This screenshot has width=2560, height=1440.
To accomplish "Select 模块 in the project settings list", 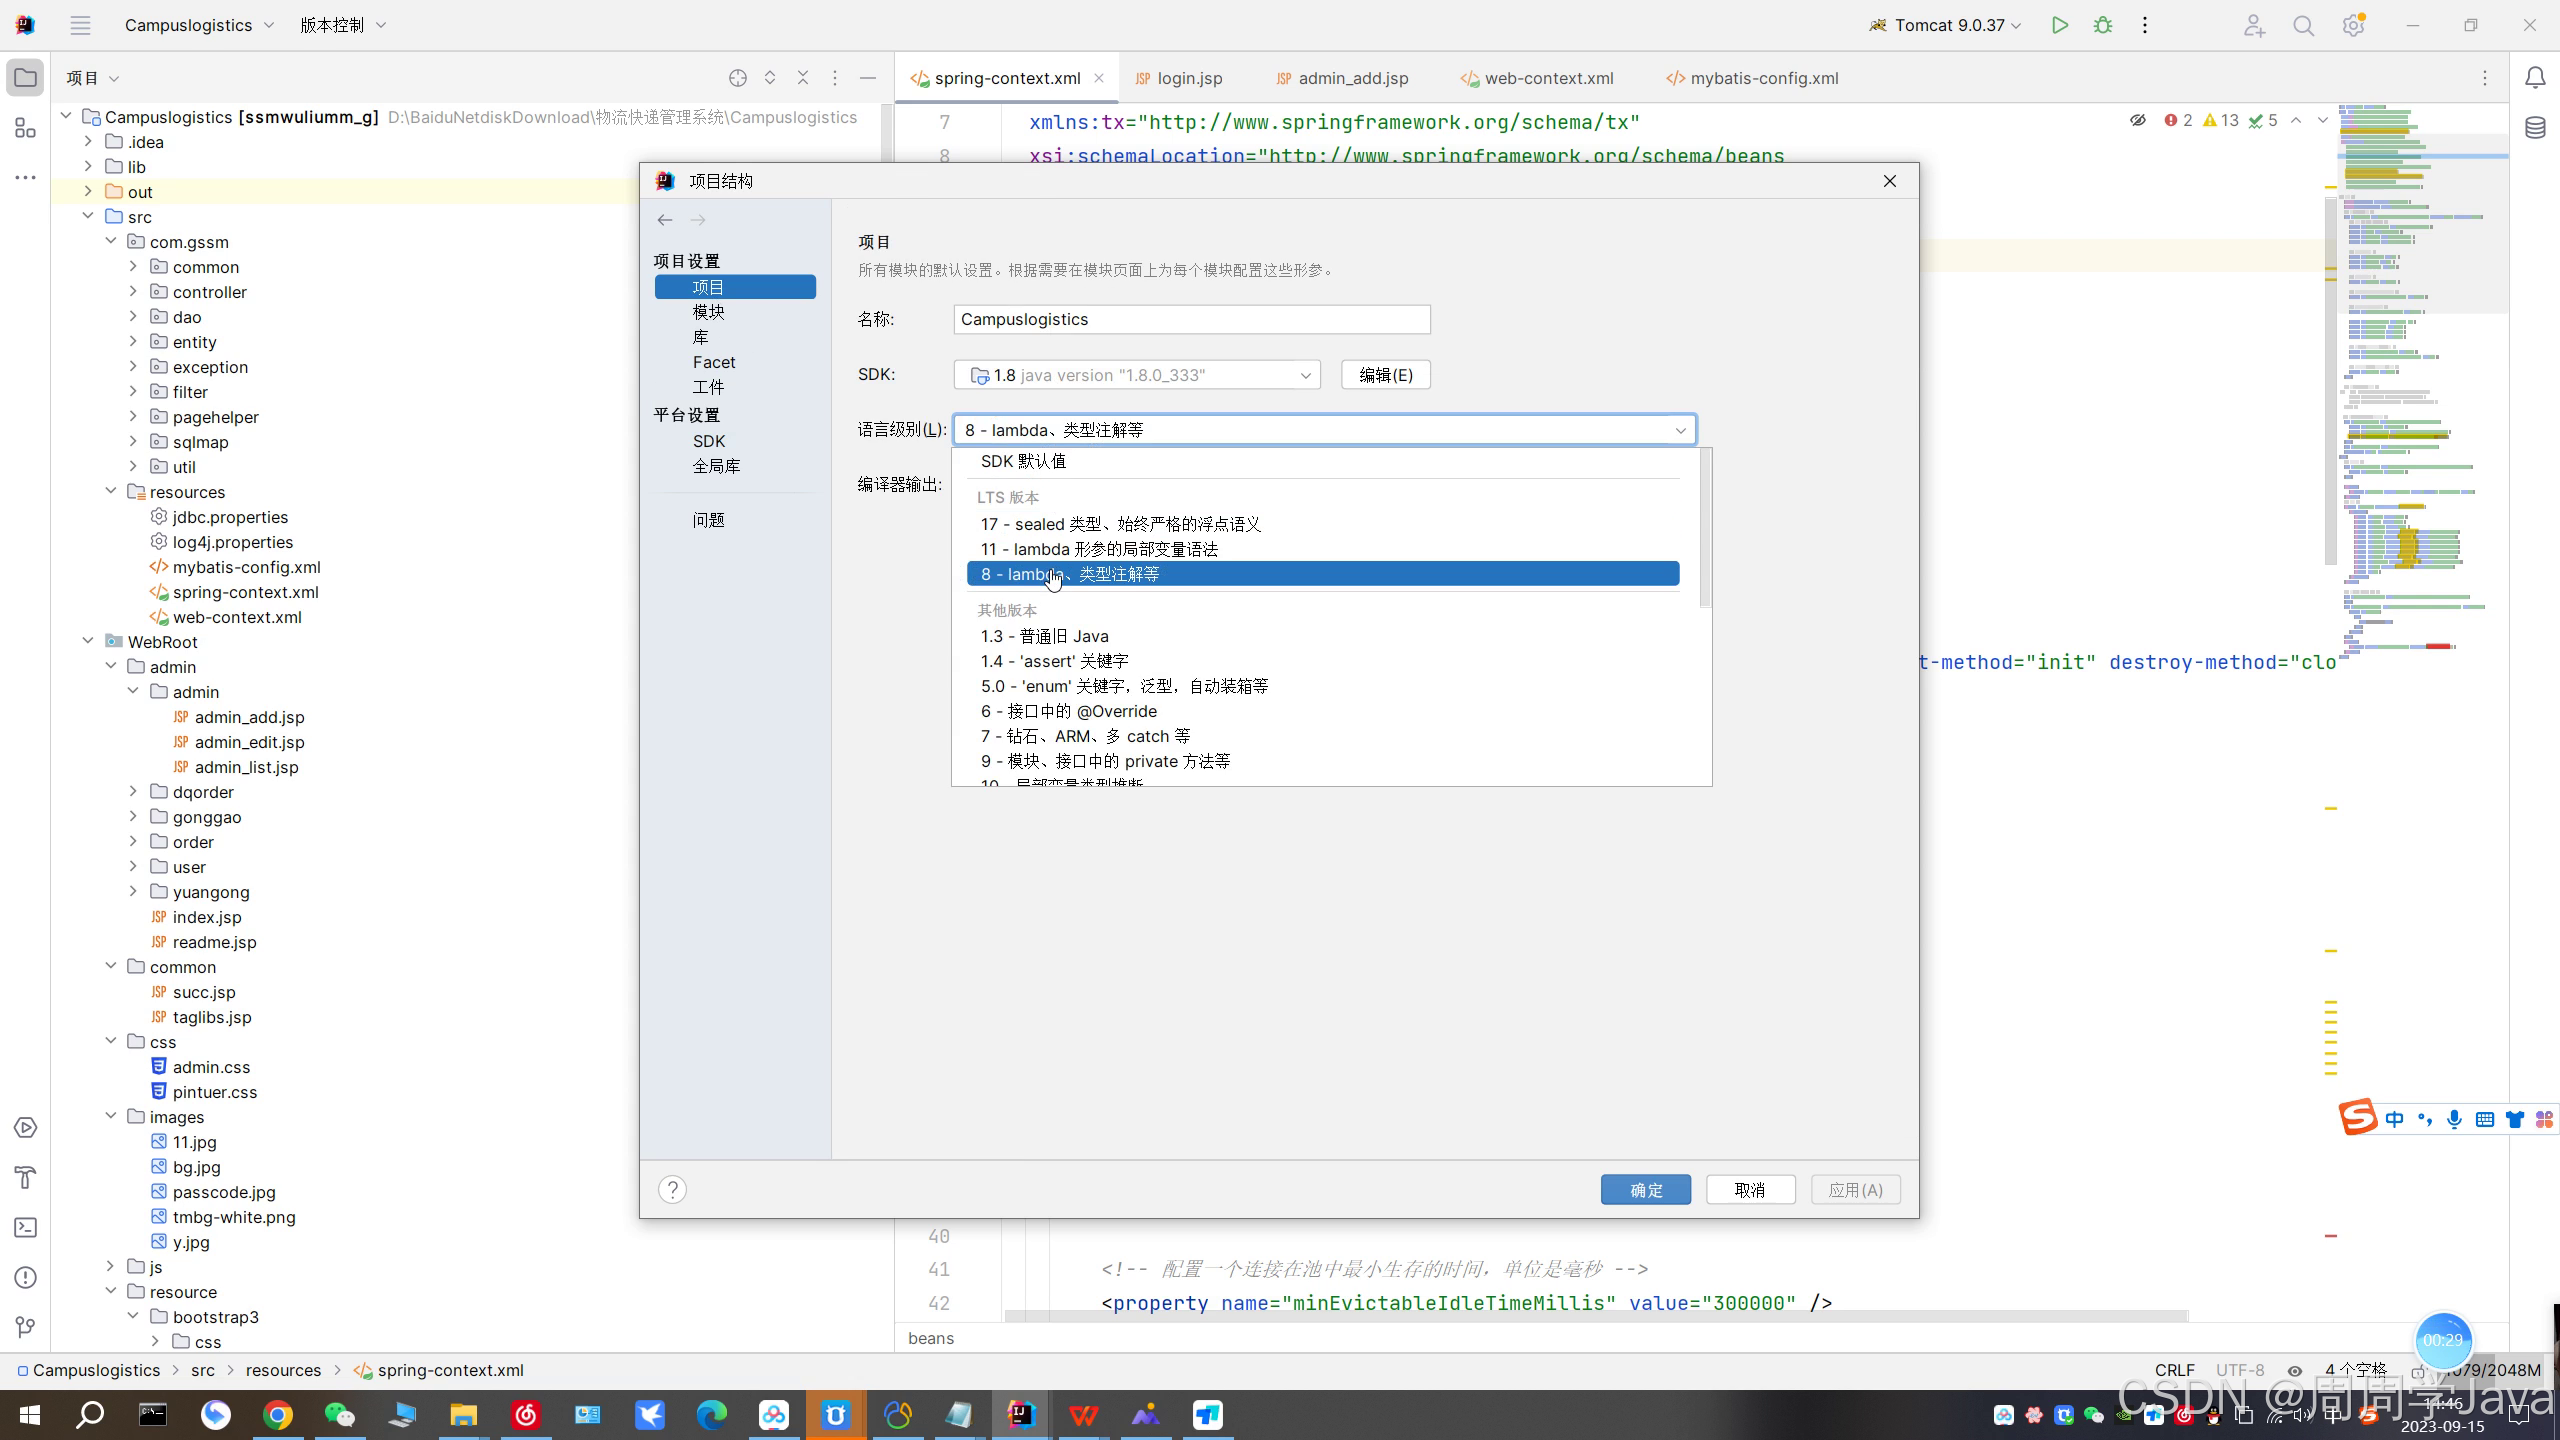I will click(x=709, y=312).
